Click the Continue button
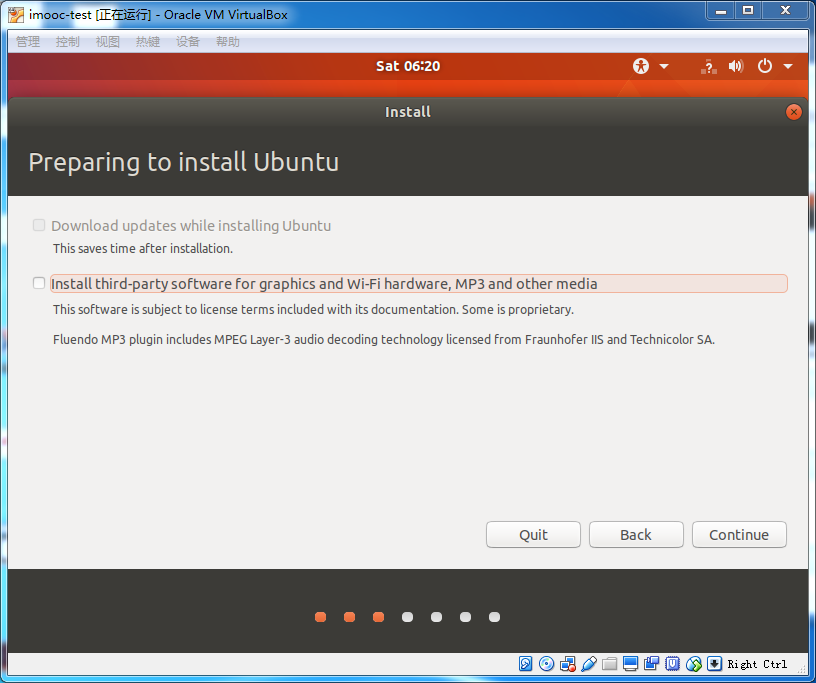This screenshot has width=816, height=683. 739,535
